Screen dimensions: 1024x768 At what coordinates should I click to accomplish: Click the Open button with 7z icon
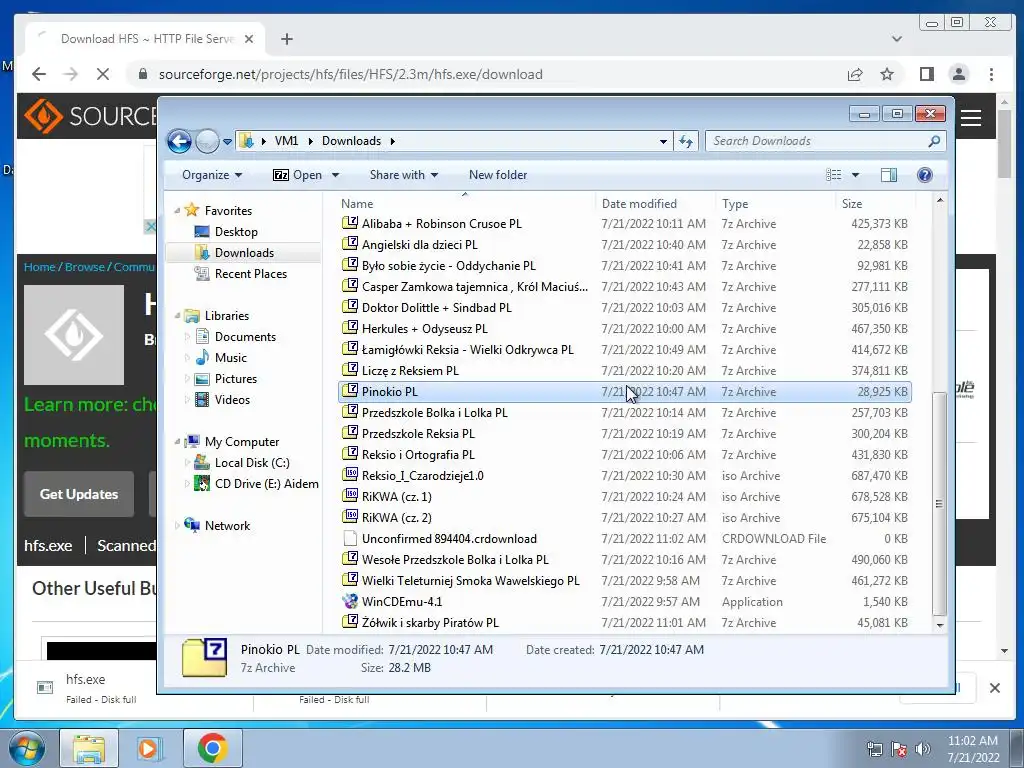298,175
